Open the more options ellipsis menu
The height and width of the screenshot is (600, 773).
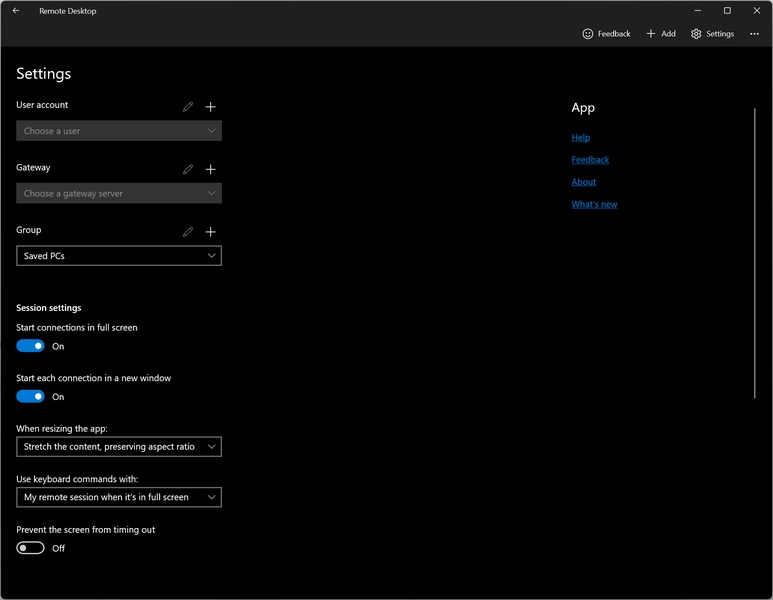pos(754,34)
